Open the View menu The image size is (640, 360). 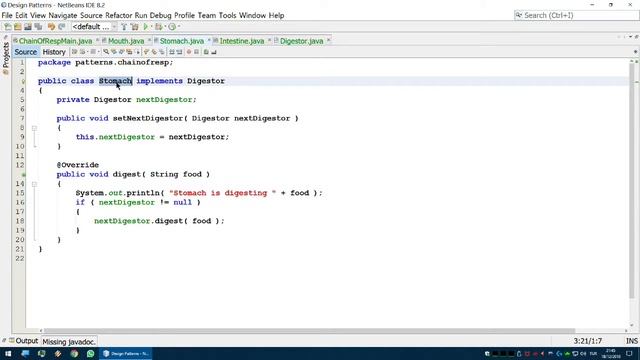coord(38,16)
